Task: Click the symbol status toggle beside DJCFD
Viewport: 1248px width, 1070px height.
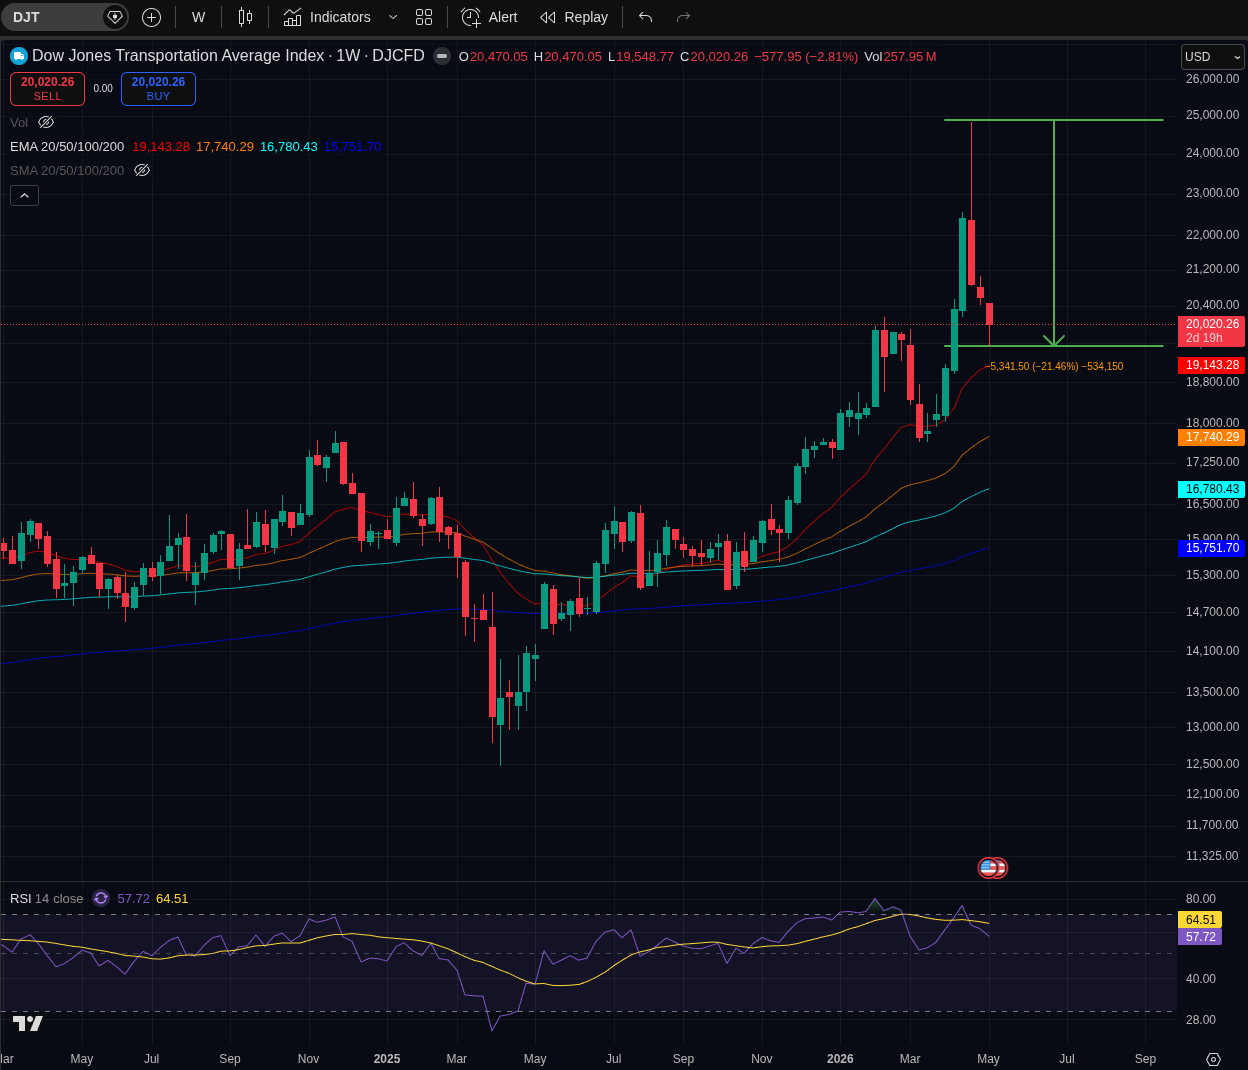Action: click(442, 56)
